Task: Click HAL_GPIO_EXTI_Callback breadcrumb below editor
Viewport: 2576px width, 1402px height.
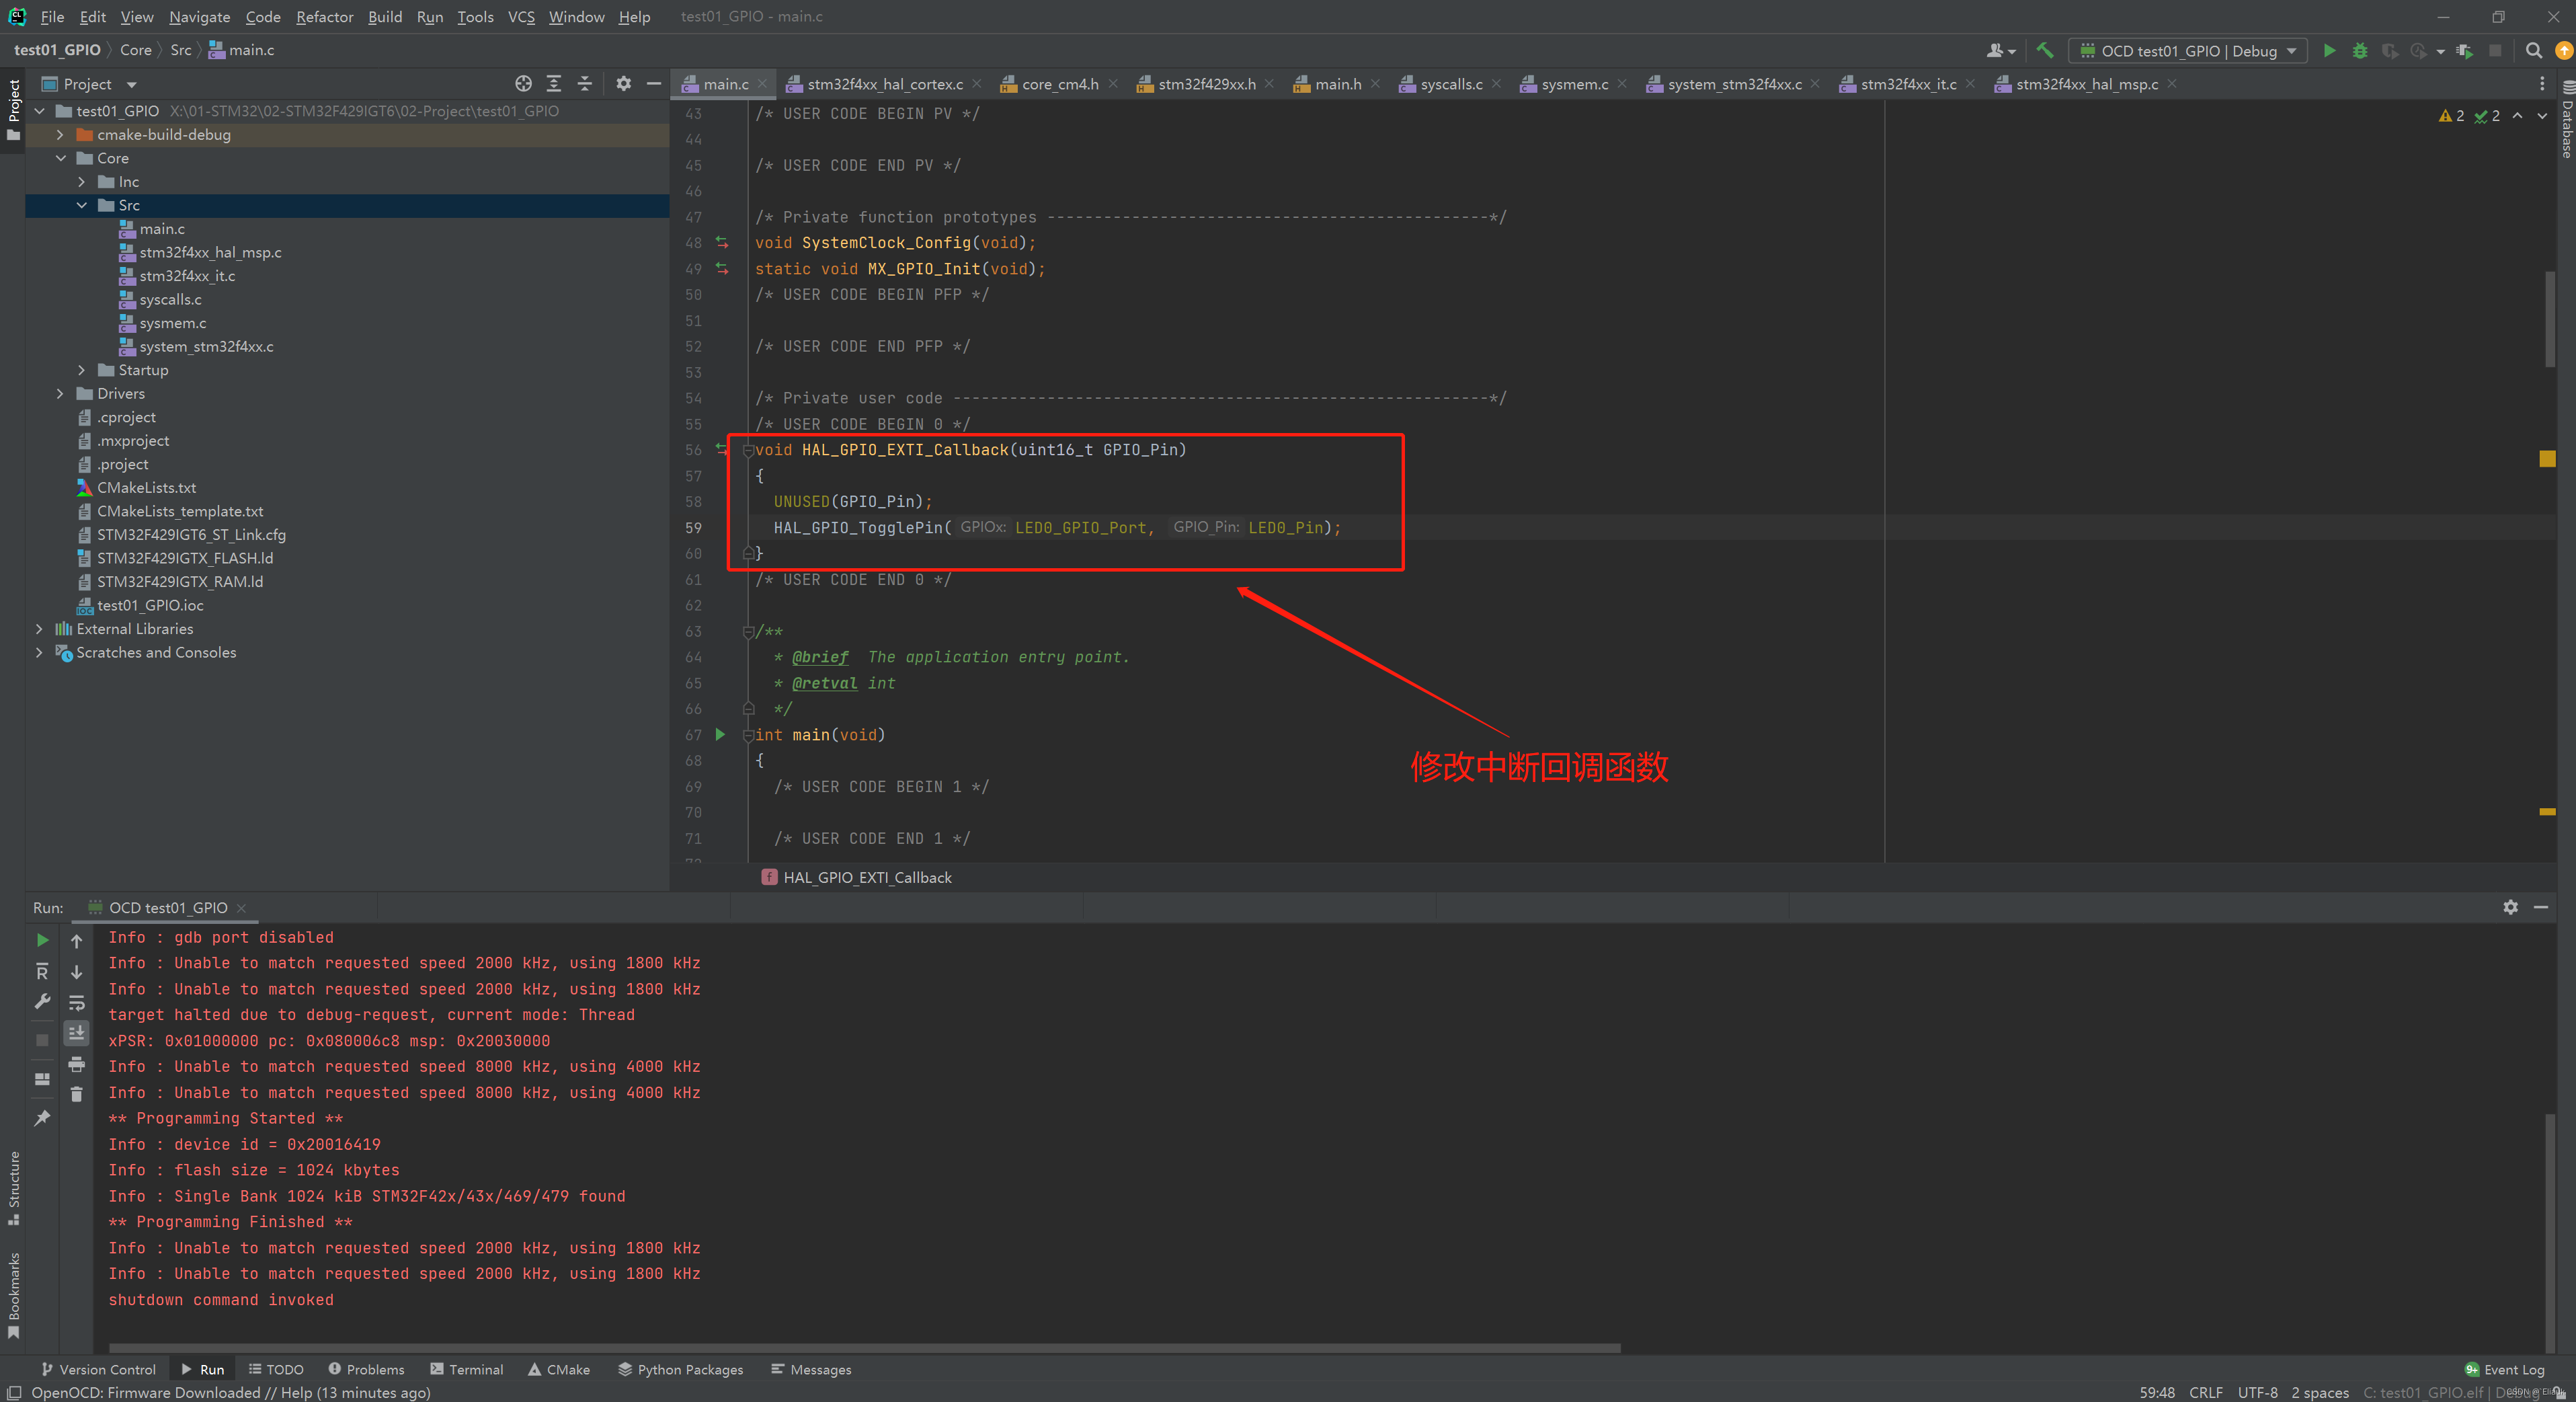Action: coord(857,878)
